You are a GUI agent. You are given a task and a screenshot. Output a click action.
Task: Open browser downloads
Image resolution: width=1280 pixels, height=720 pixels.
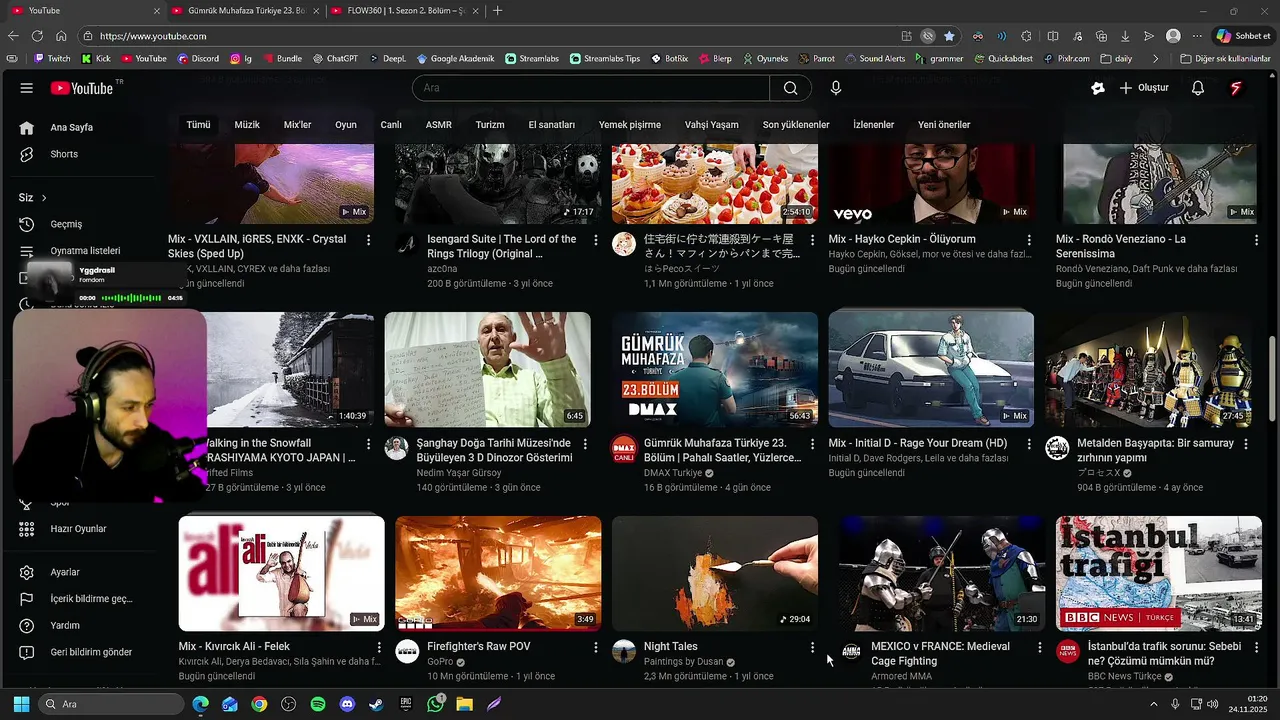click(1125, 36)
